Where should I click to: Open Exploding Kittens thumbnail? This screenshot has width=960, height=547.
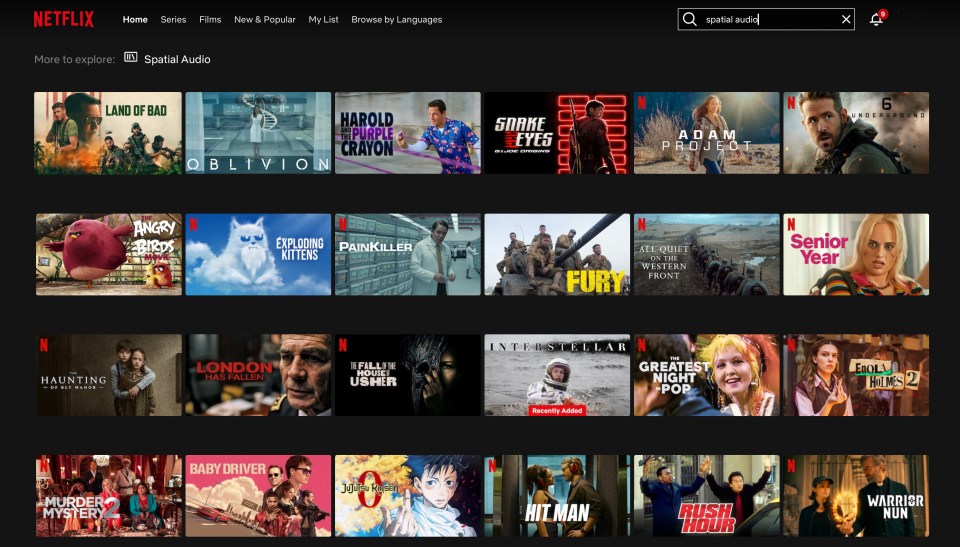click(258, 254)
